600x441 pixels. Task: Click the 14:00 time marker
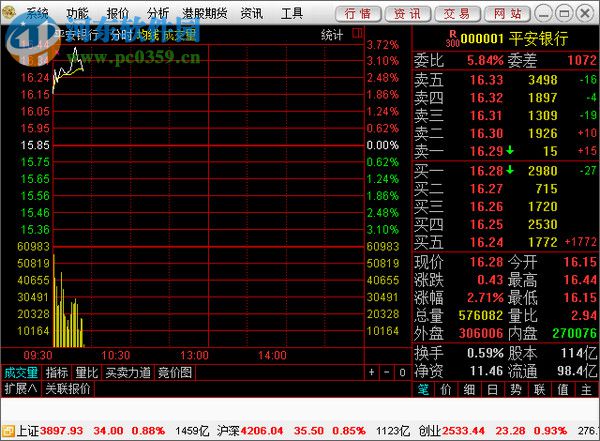pos(272,356)
